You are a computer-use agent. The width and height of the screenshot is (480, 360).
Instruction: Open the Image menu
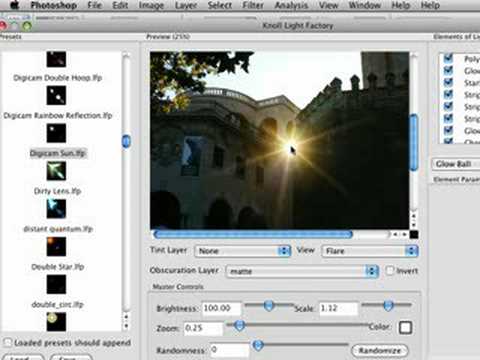(x=151, y=5)
